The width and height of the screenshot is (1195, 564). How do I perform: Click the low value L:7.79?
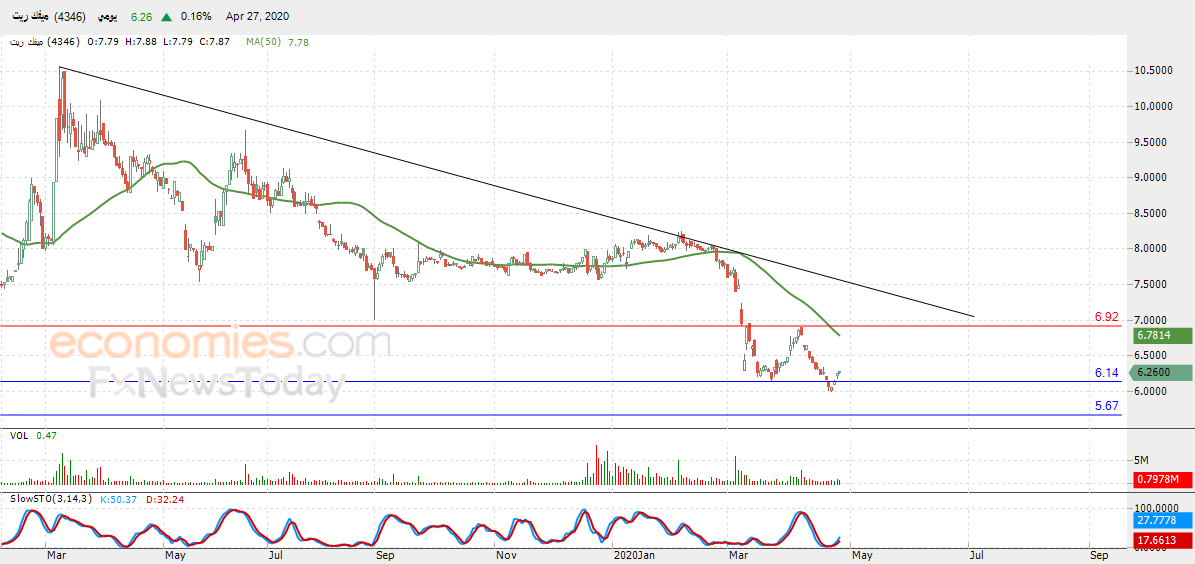coord(176,43)
